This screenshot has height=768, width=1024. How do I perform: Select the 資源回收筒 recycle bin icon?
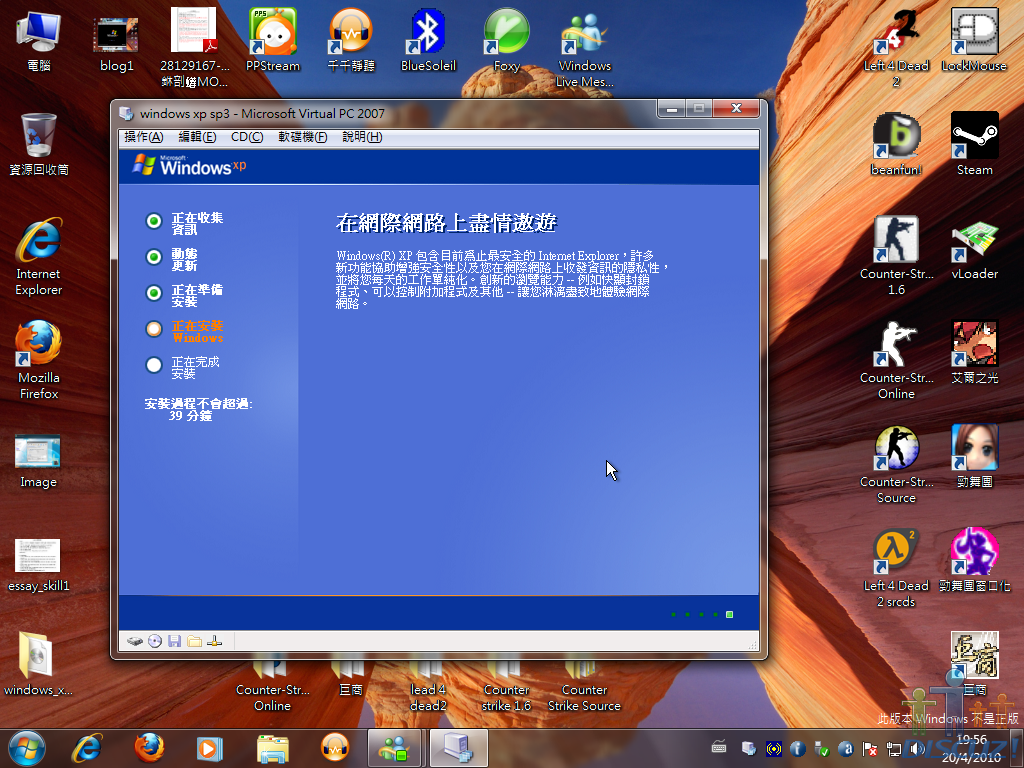point(39,144)
